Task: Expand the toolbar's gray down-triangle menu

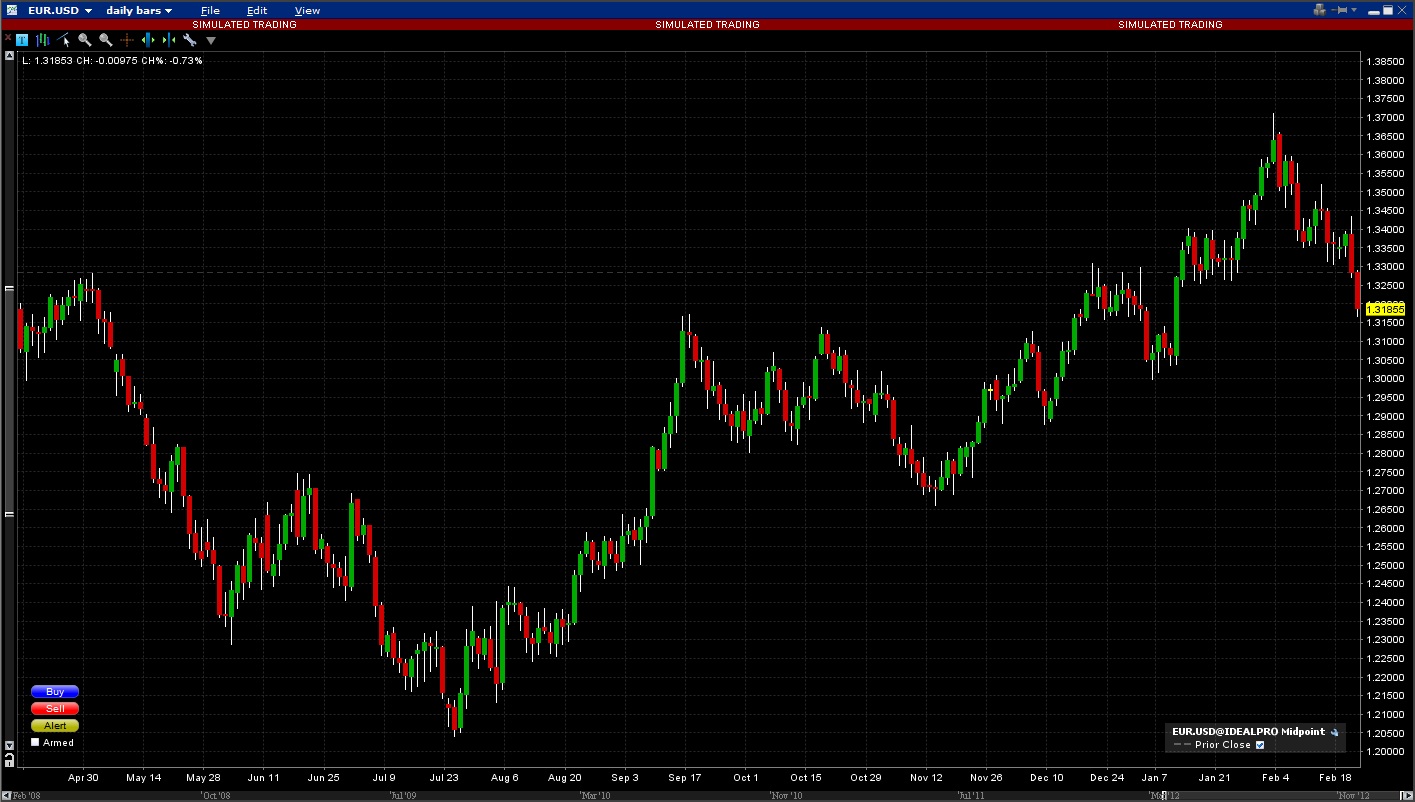Action: coord(211,41)
